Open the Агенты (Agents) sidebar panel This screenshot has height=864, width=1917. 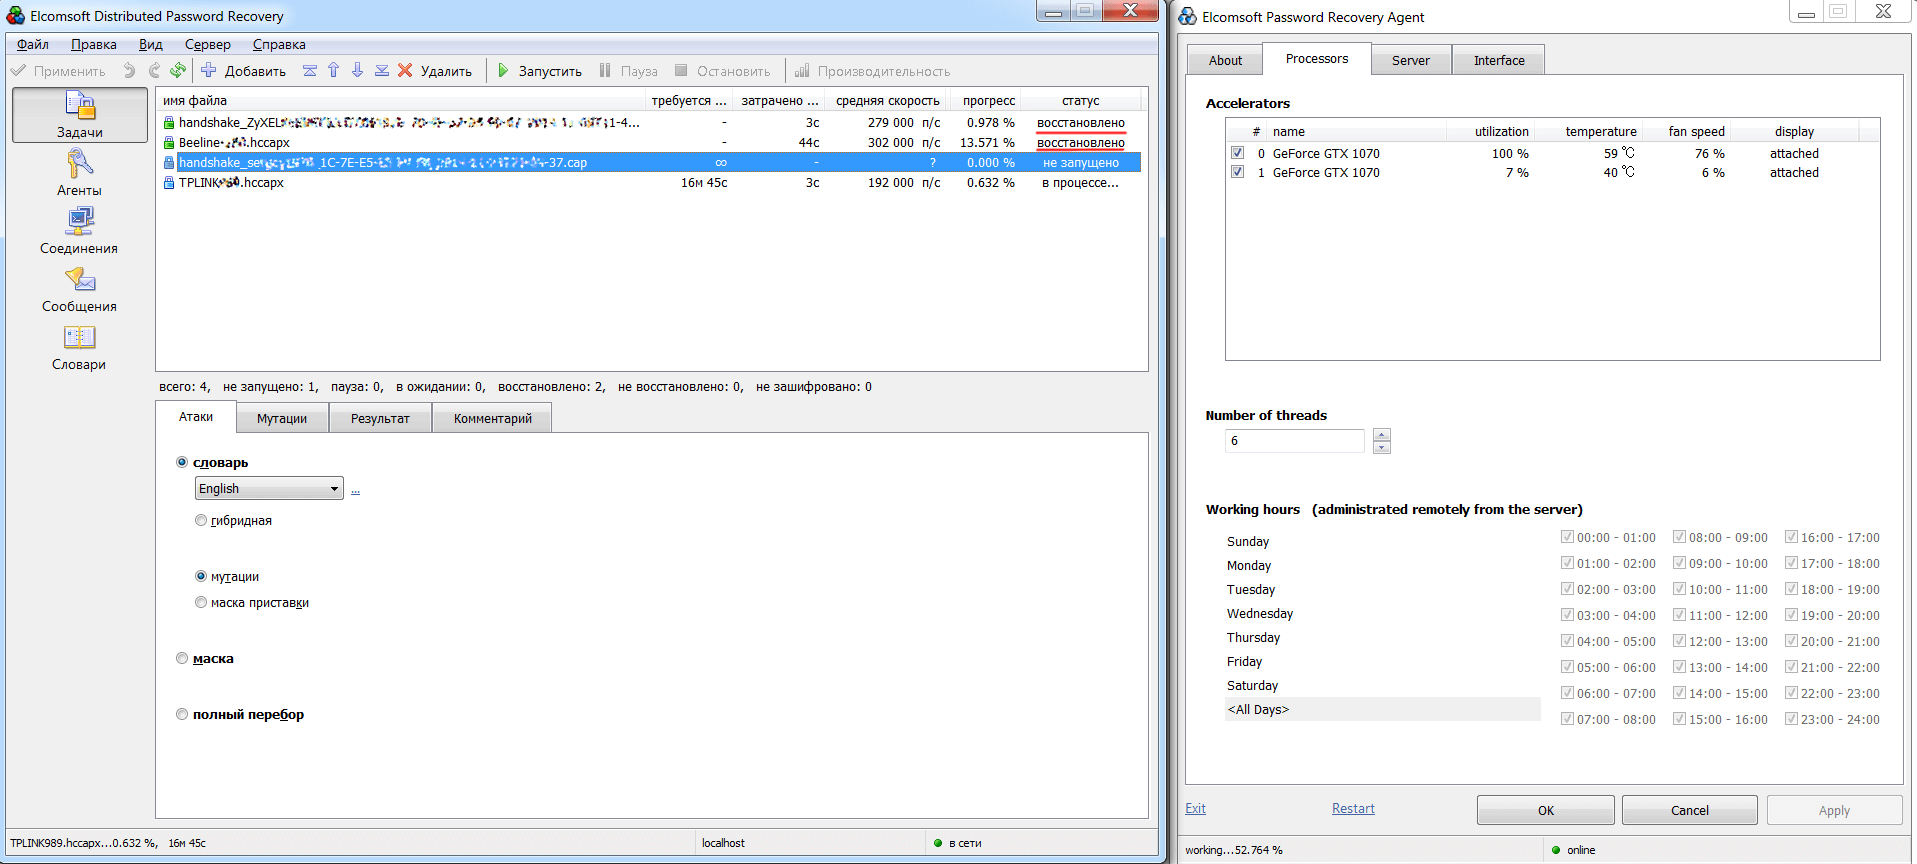79,173
